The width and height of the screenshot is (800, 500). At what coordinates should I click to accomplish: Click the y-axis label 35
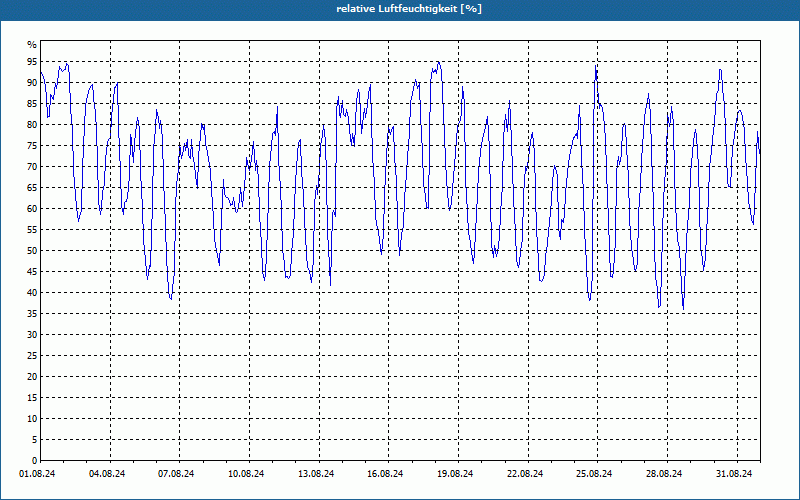point(32,314)
